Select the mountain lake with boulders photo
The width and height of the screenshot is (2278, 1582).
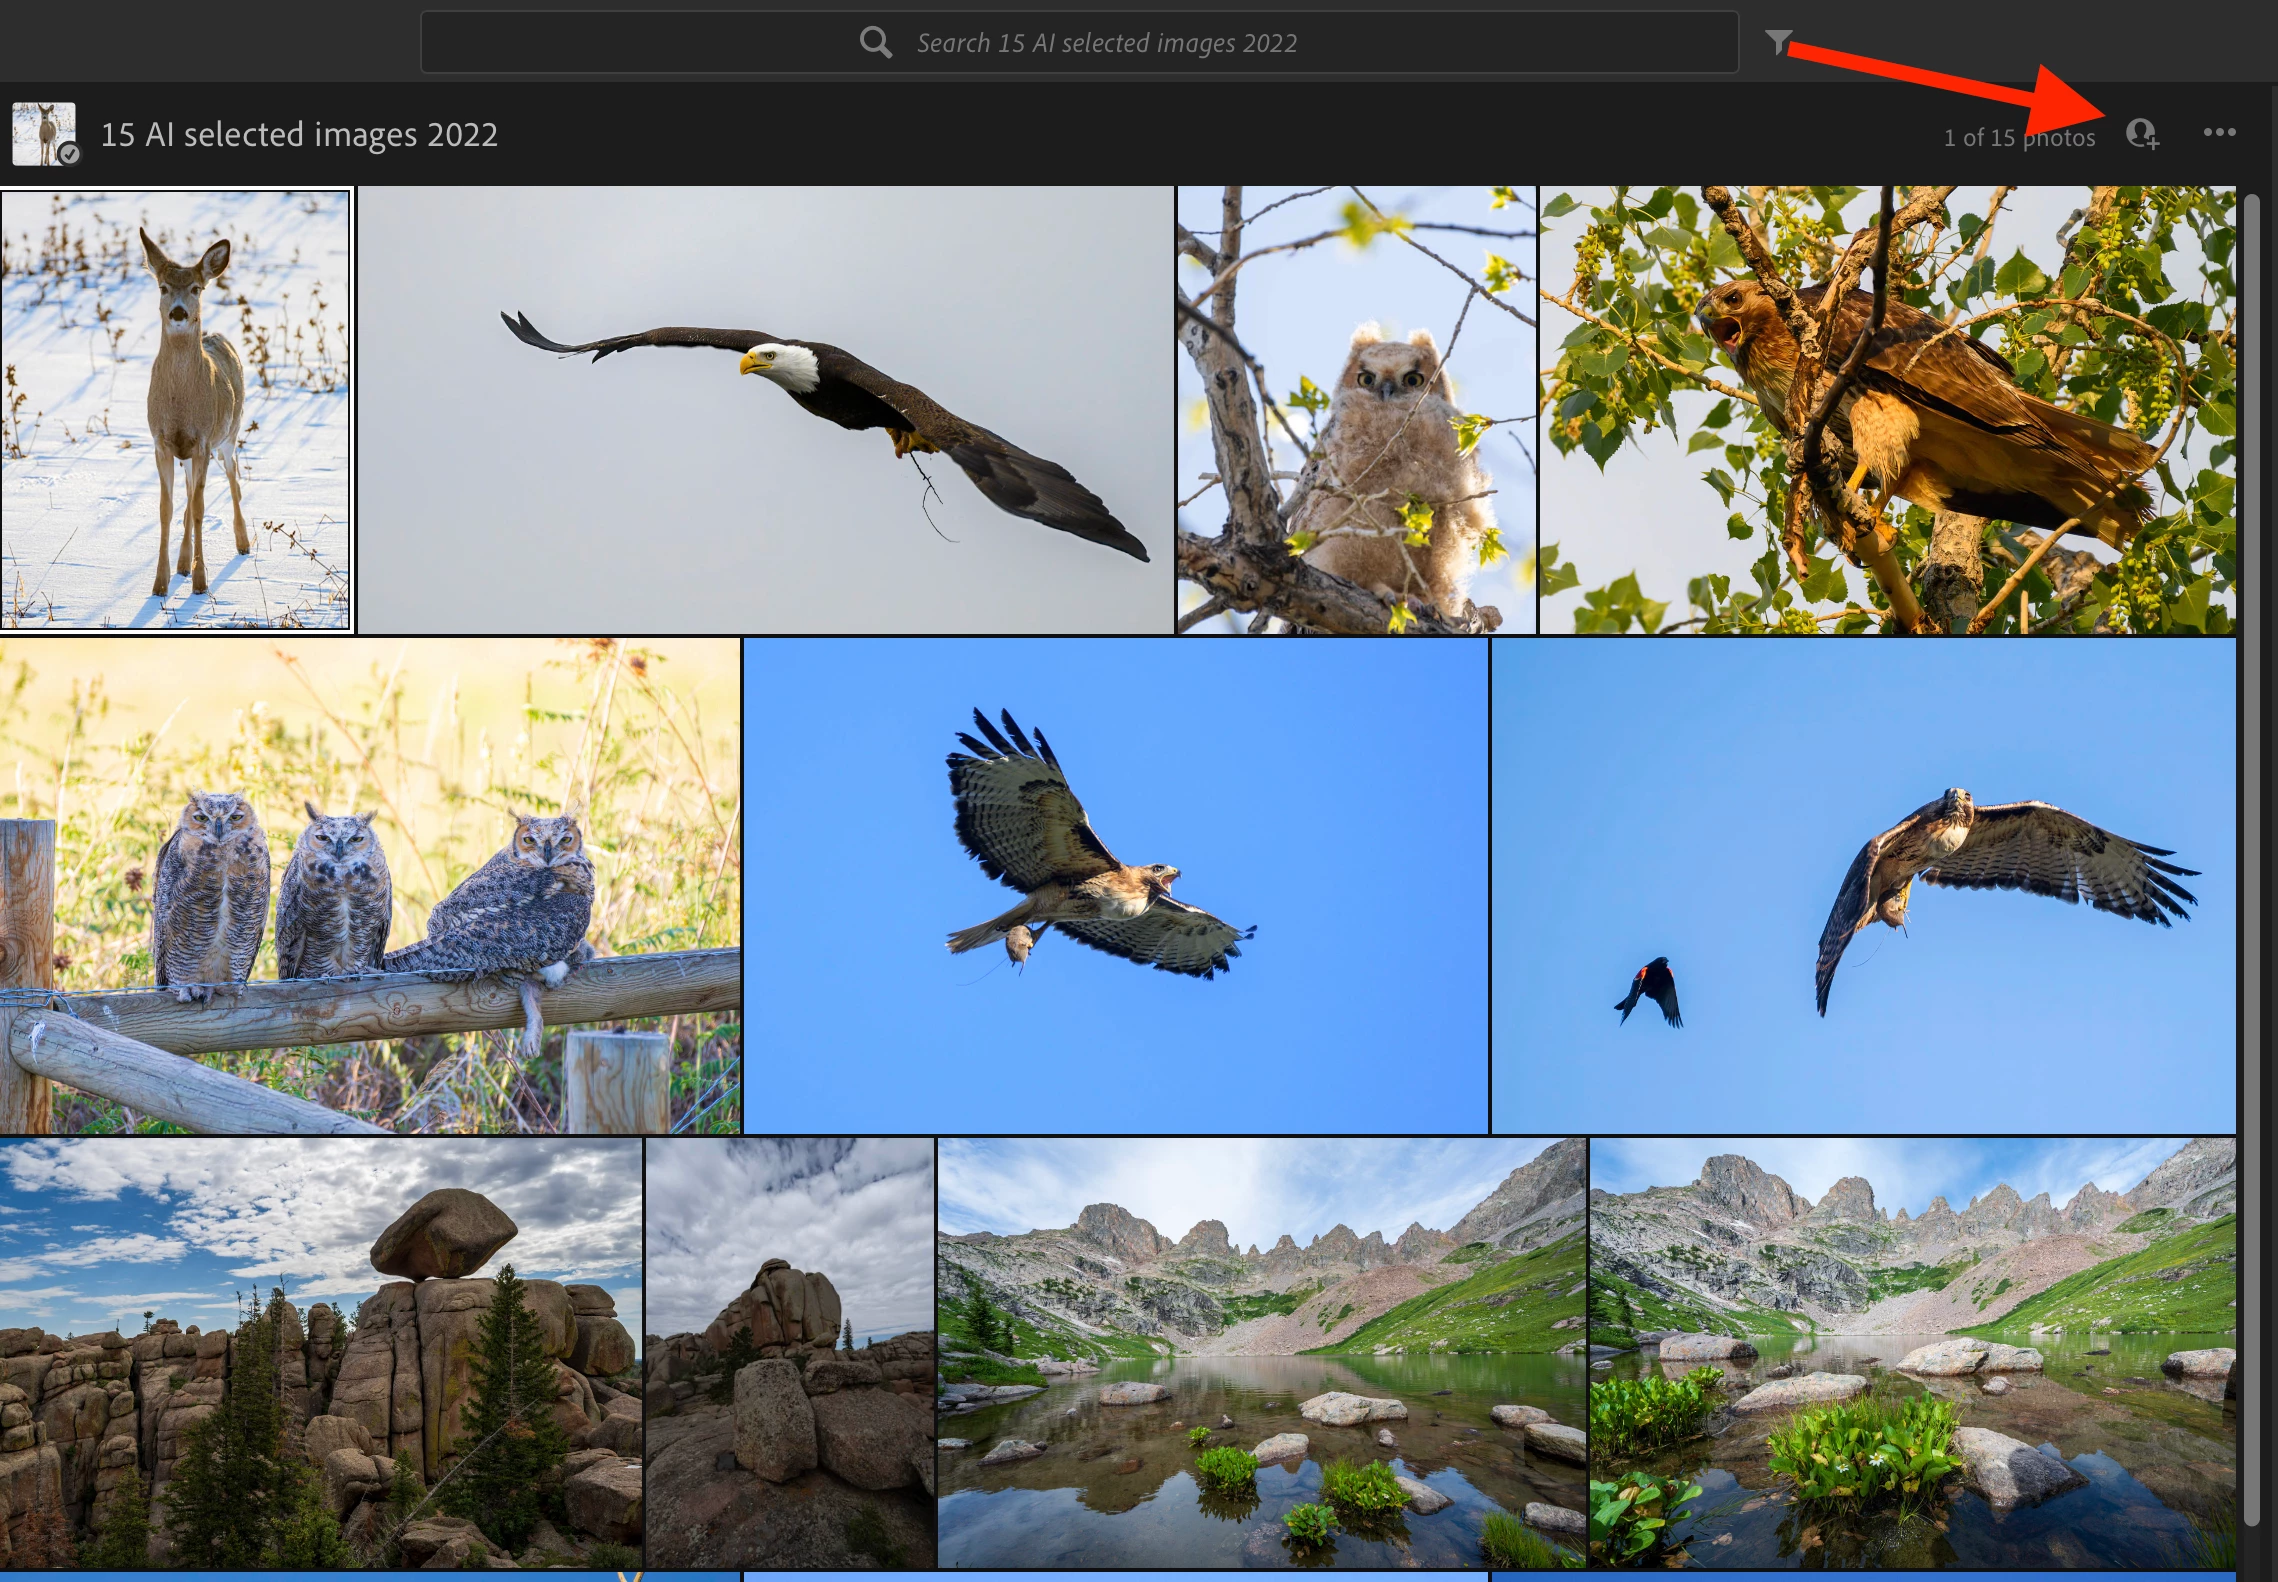[x=1261, y=1350]
